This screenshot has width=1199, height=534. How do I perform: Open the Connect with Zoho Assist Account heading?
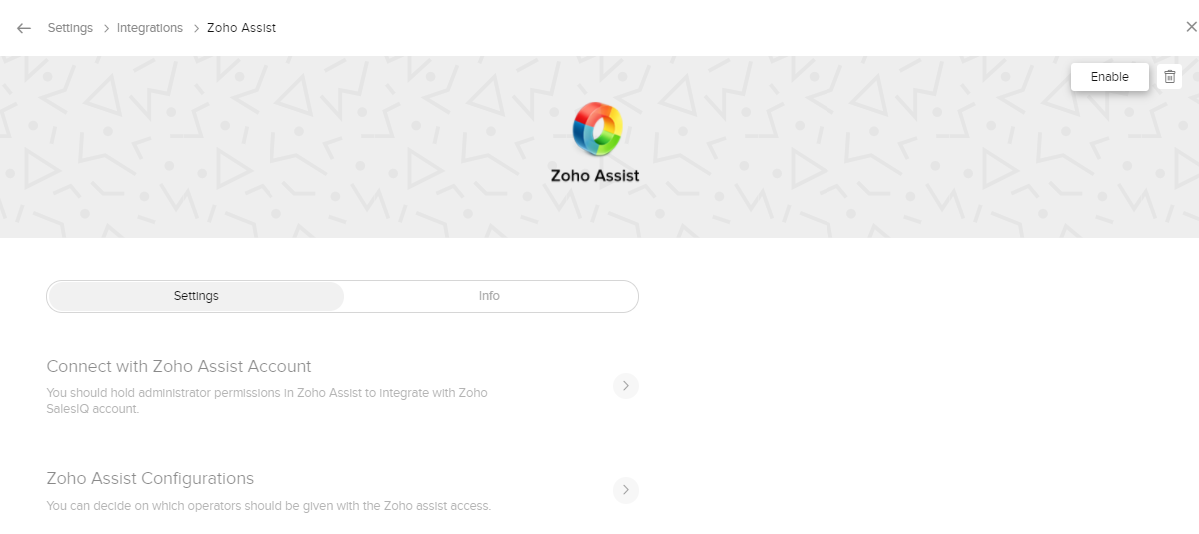[179, 366]
